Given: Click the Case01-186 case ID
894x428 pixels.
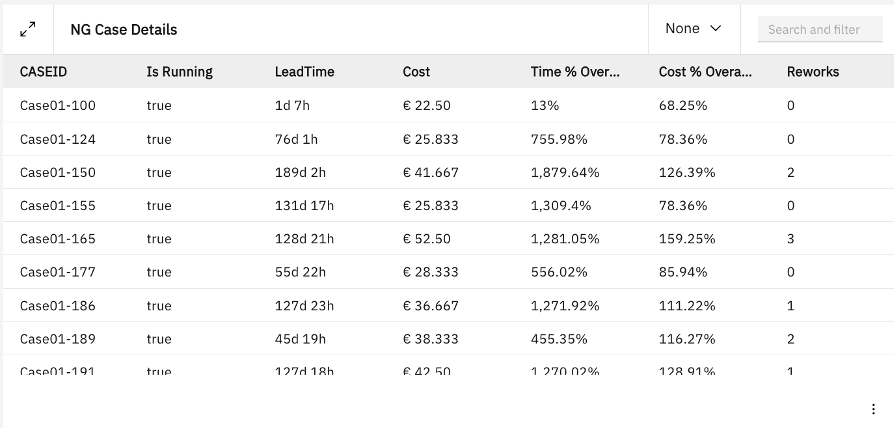Looking at the screenshot, I should coord(58,306).
